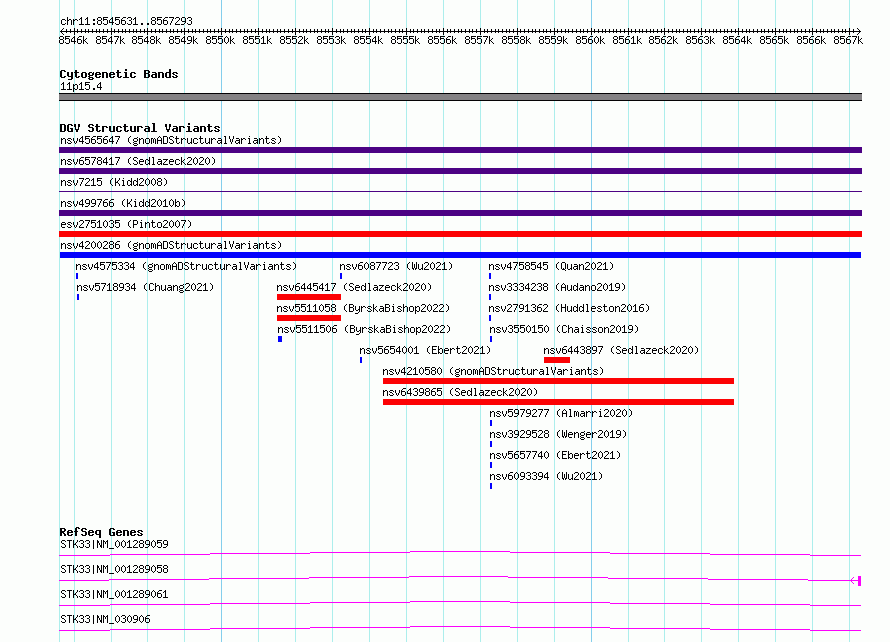
Task: Click the purple bar under nsv499766
Action: pos(460,213)
